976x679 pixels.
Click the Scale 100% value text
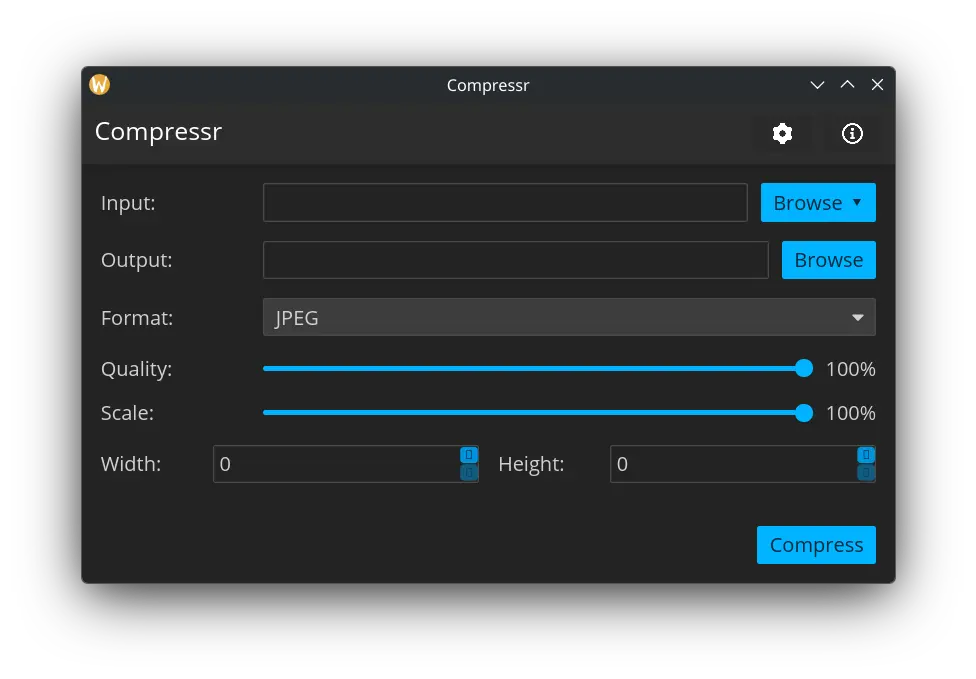850,413
